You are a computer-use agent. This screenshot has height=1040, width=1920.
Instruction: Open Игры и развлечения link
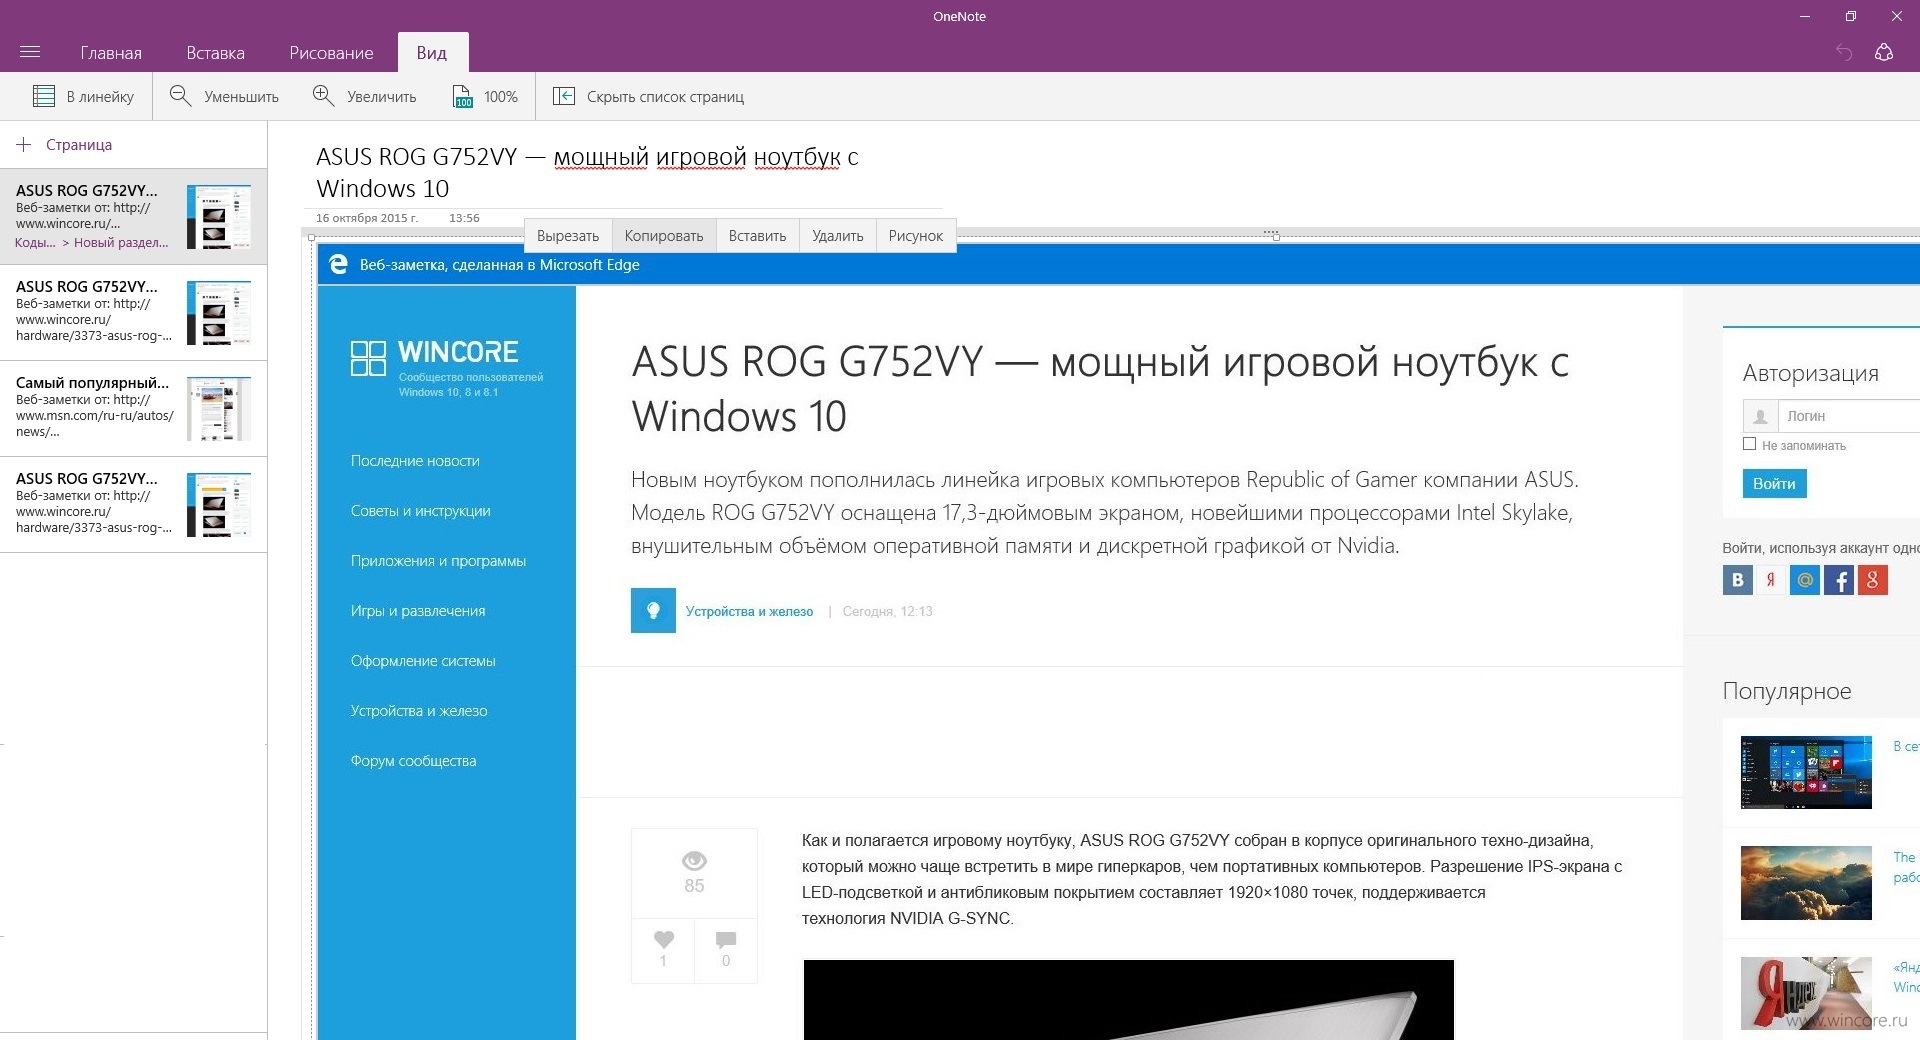[x=418, y=611]
